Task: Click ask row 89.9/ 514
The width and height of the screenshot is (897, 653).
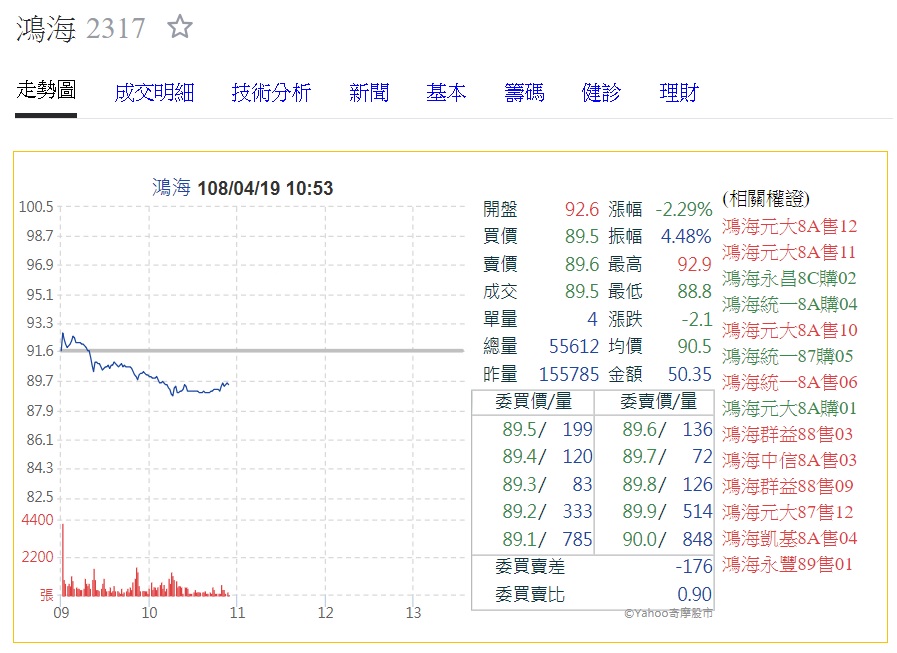Action: [668, 511]
